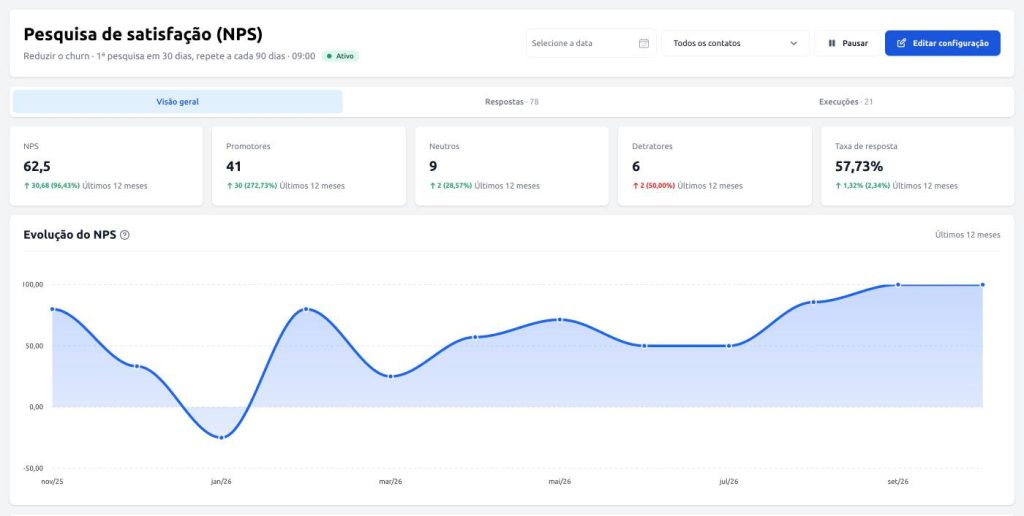Click the jan/26 chart data point

tap(221, 438)
